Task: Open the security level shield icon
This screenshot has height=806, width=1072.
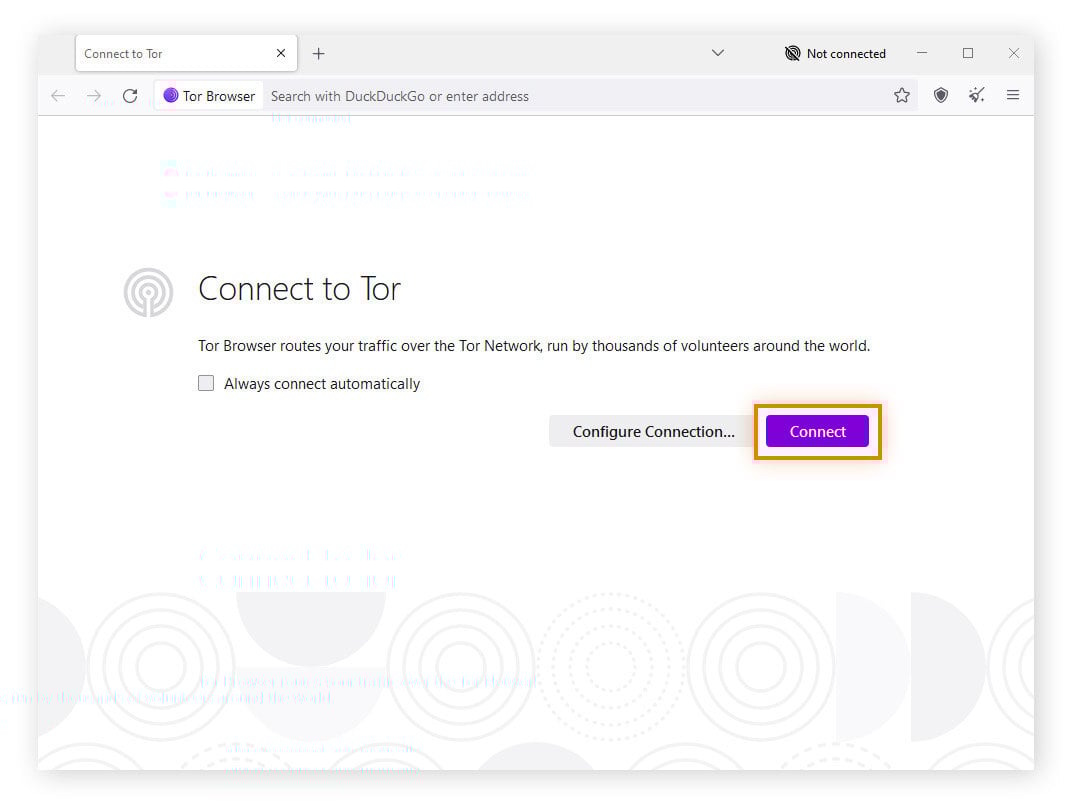Action: click(x=940, y=94)
